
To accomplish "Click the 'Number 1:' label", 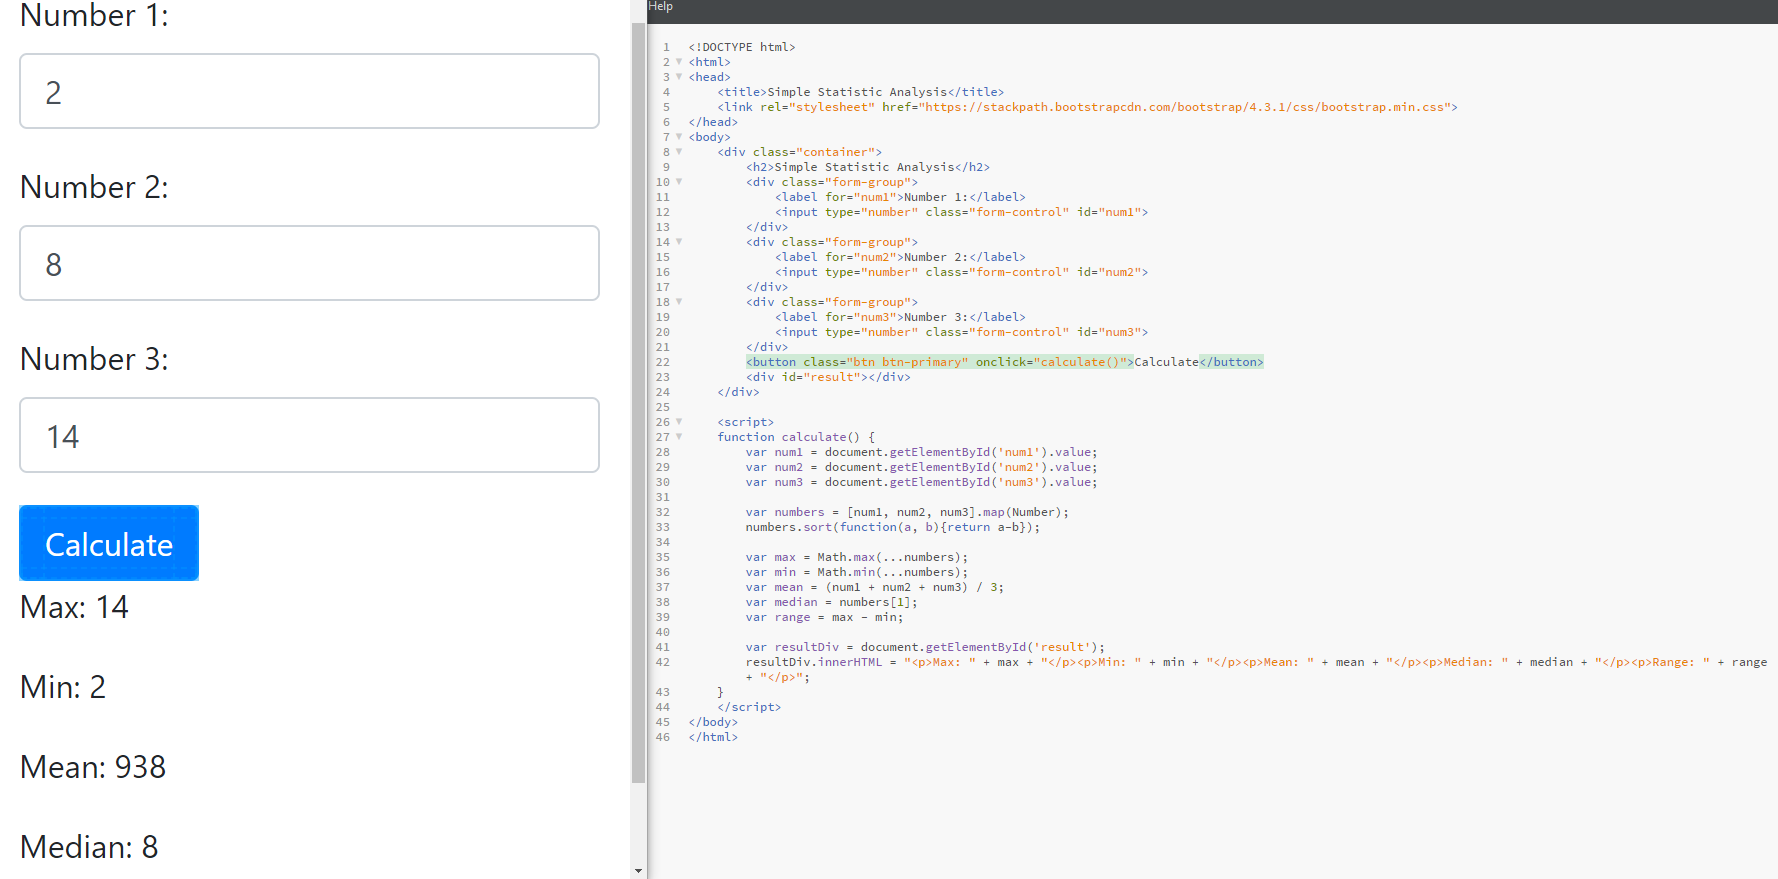I will pos(94,15).
